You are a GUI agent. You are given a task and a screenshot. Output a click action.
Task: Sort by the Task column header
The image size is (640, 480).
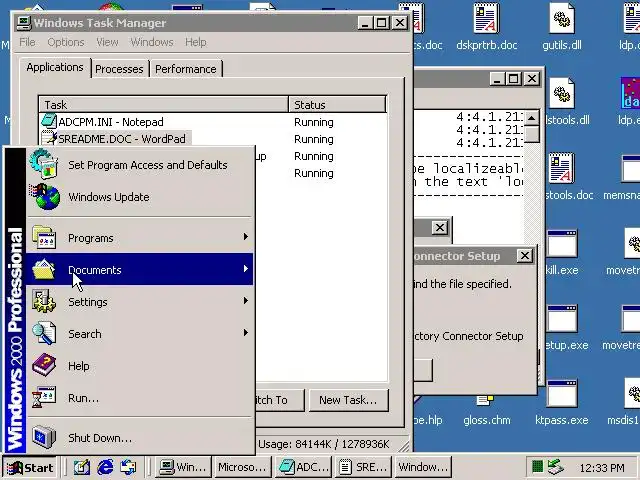[164, 104]
